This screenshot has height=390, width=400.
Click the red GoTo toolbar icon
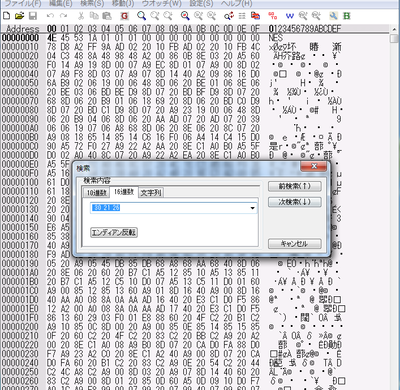[x=272, y=16]
